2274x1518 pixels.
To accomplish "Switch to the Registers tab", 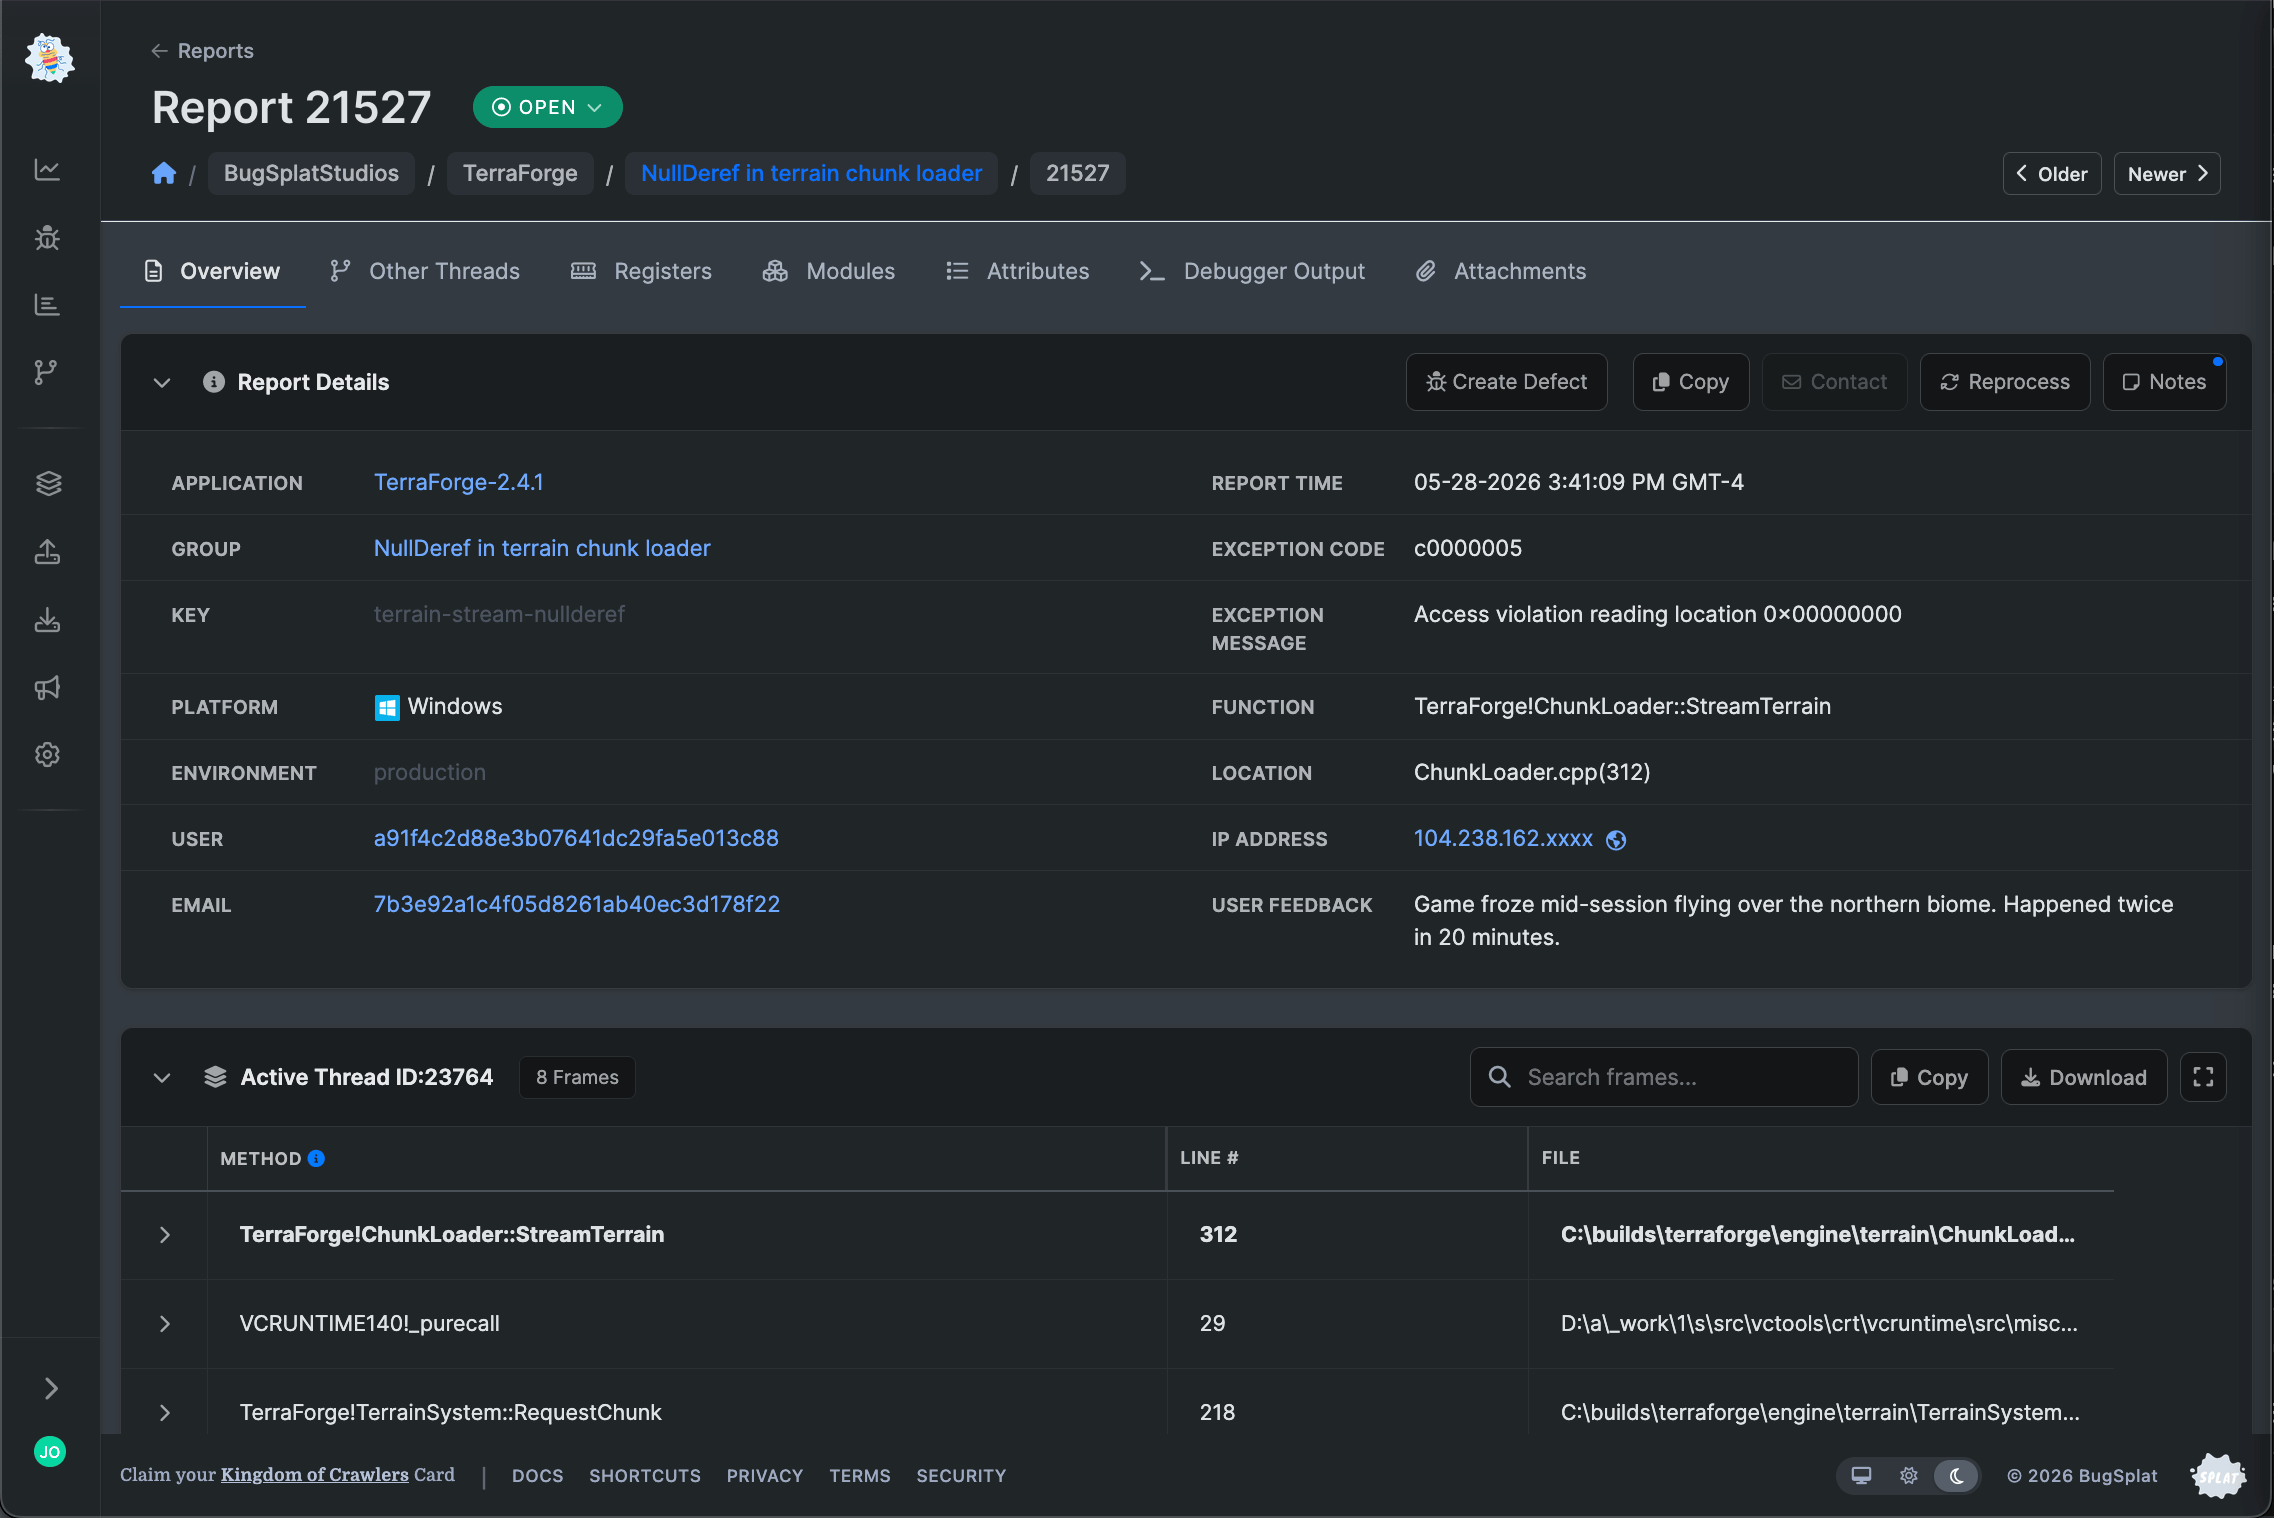I will tap(641, 271).
